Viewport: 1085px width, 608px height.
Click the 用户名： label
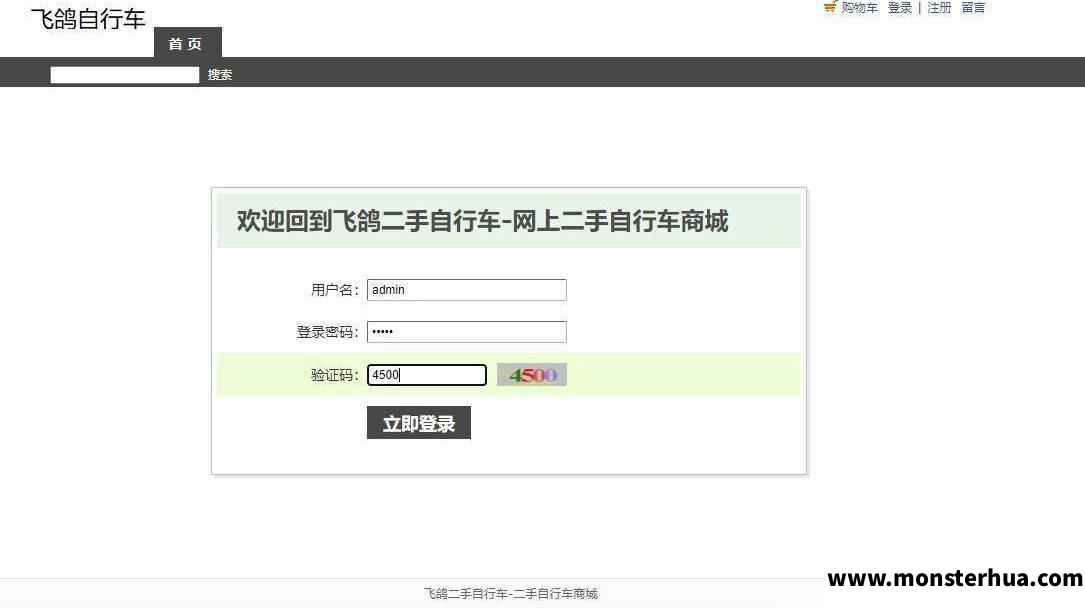point(335,290)
